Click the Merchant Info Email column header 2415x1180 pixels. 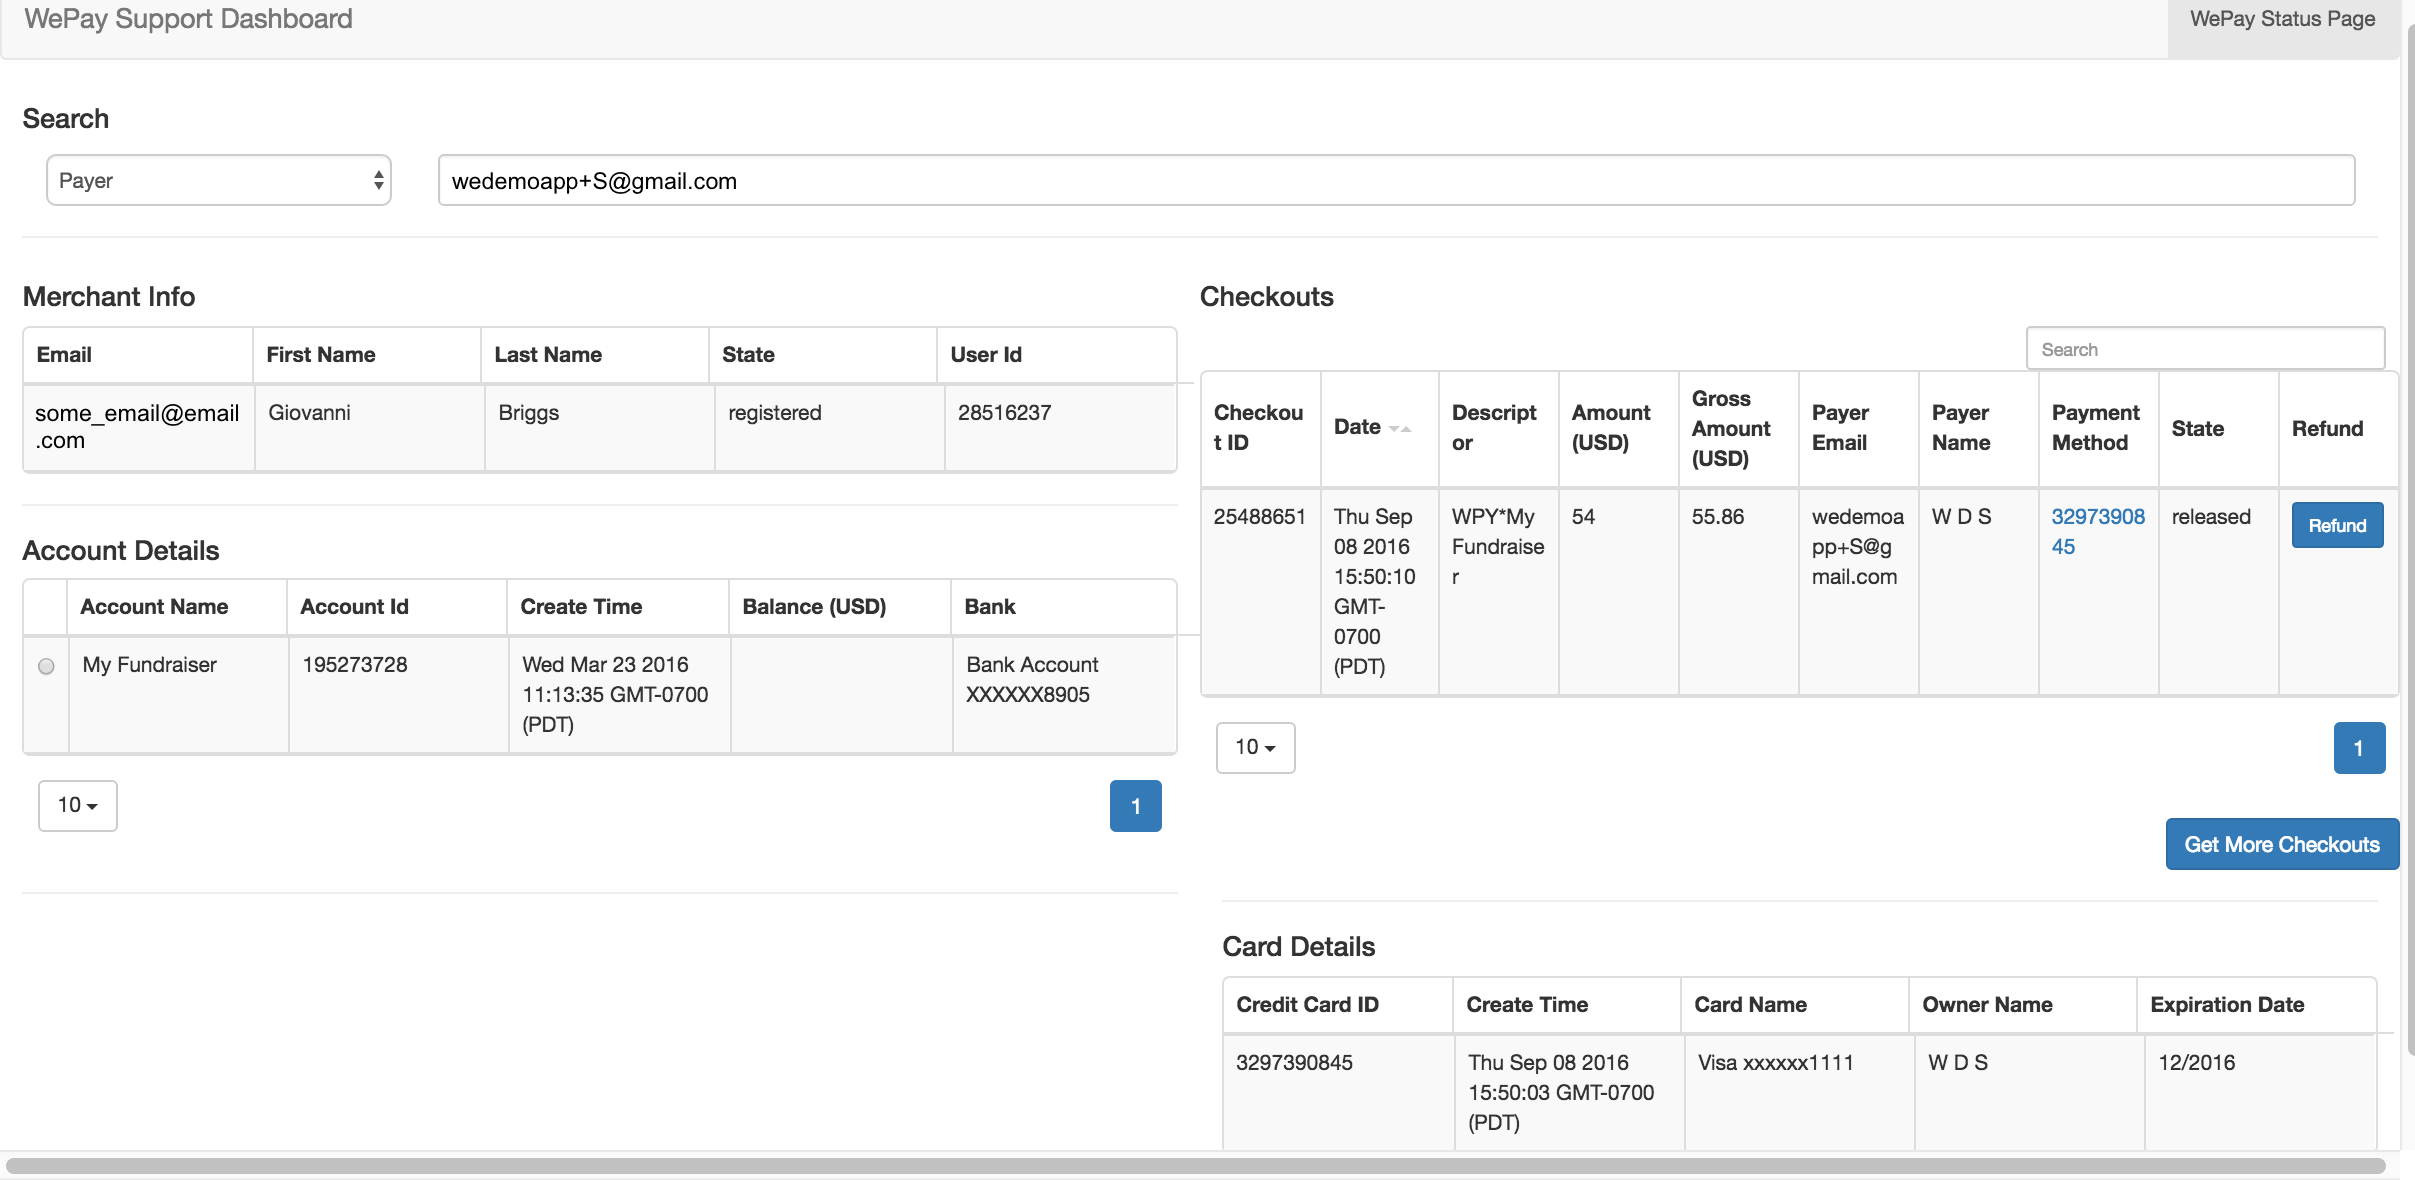tap(138, 355)
